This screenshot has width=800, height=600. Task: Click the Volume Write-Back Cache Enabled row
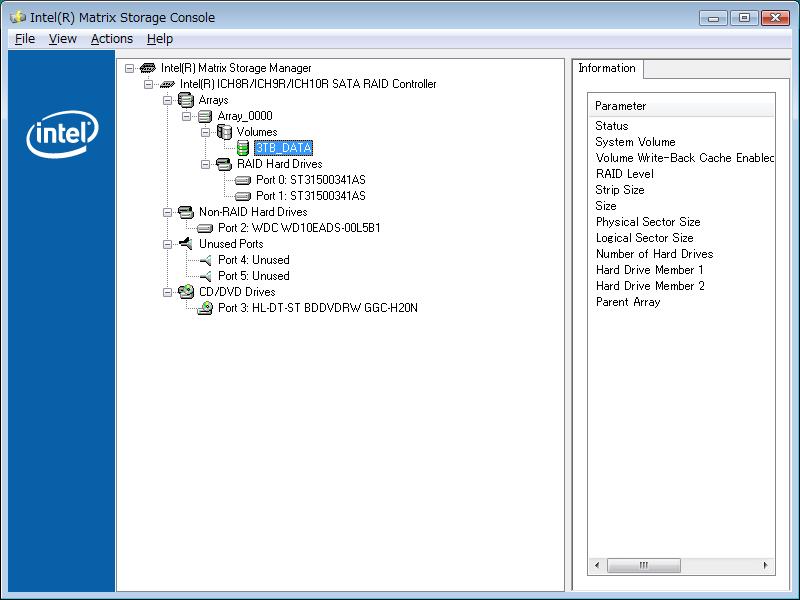[x=682, y=158]
